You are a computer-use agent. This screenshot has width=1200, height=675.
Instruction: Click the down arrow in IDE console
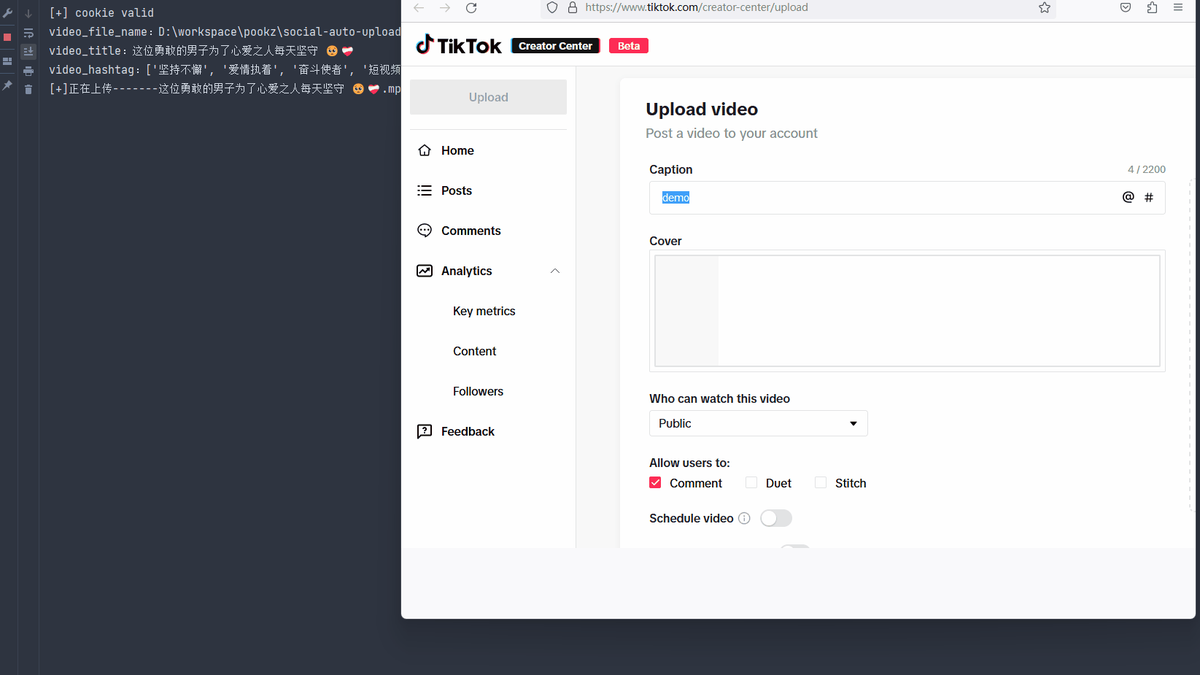pos(28,14)
